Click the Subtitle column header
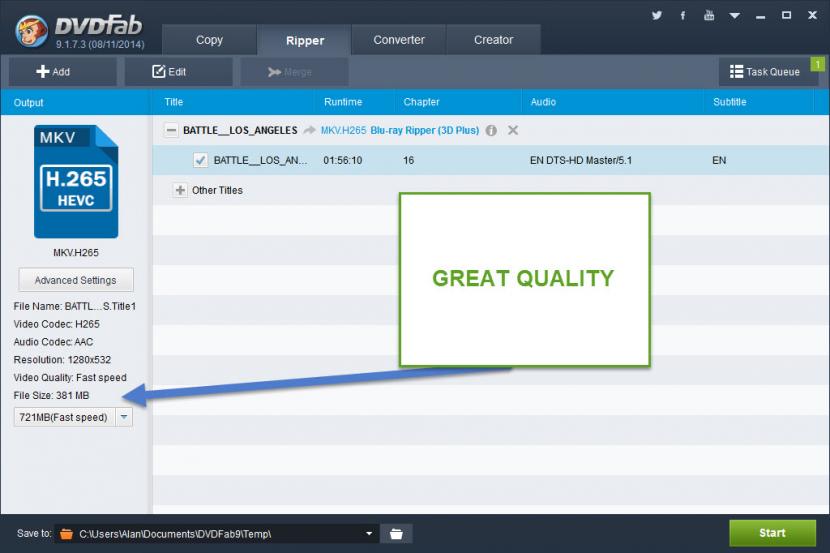 point(729,102)
